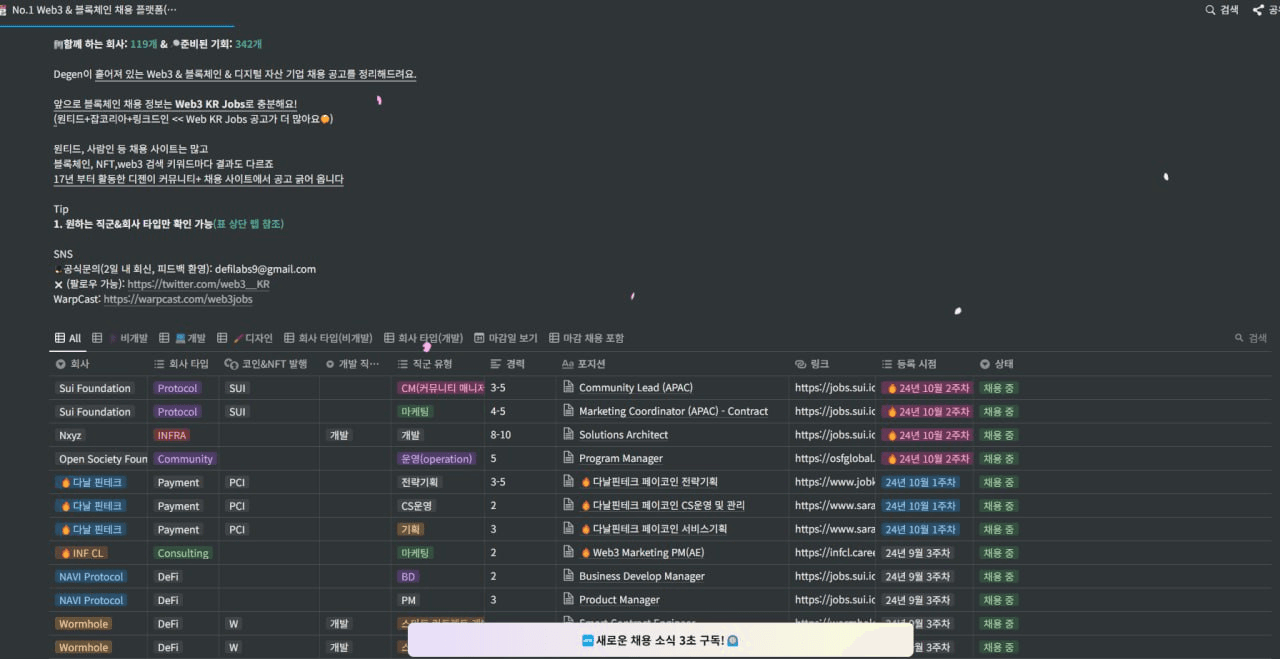Click the document icon beside Solutions Architect
This screenshot has width=1280, height=659.
(x=568, y=435)
